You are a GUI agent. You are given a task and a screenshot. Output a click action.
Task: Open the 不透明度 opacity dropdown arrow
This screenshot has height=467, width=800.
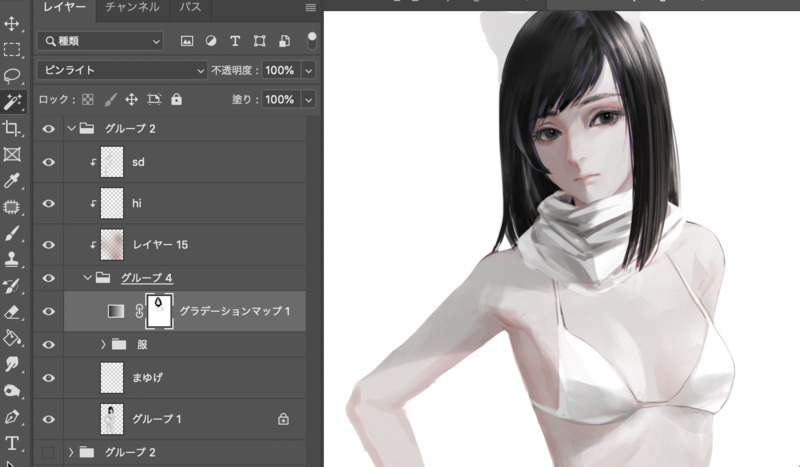pyautogui.click(x=309, y=70)
